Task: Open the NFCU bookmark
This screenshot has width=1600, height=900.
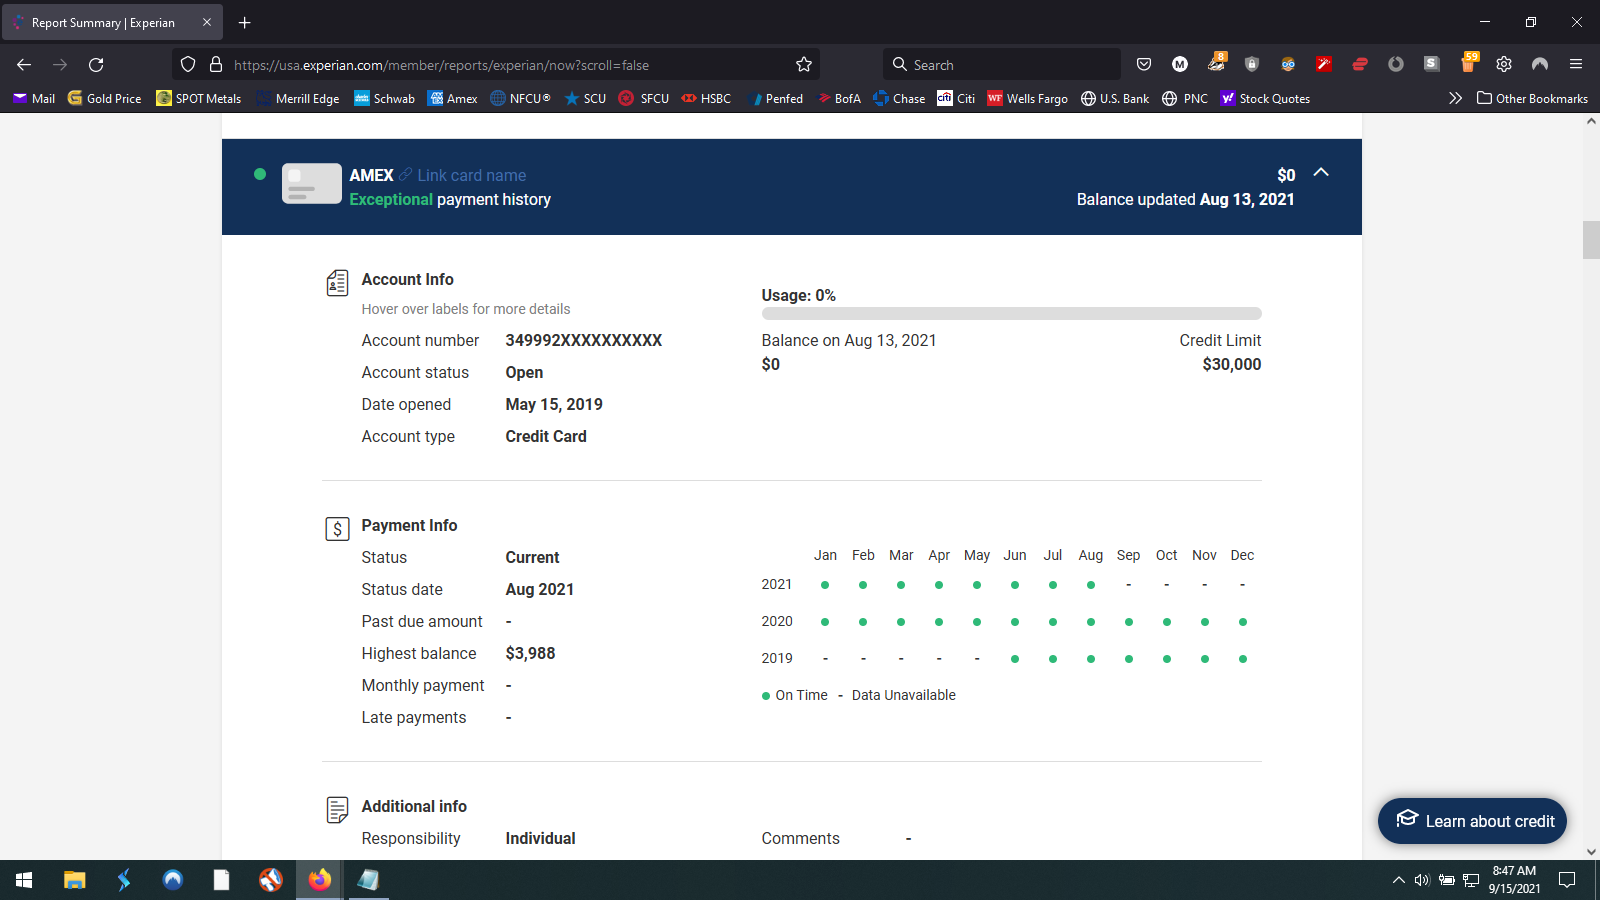Action: [520, 98]
